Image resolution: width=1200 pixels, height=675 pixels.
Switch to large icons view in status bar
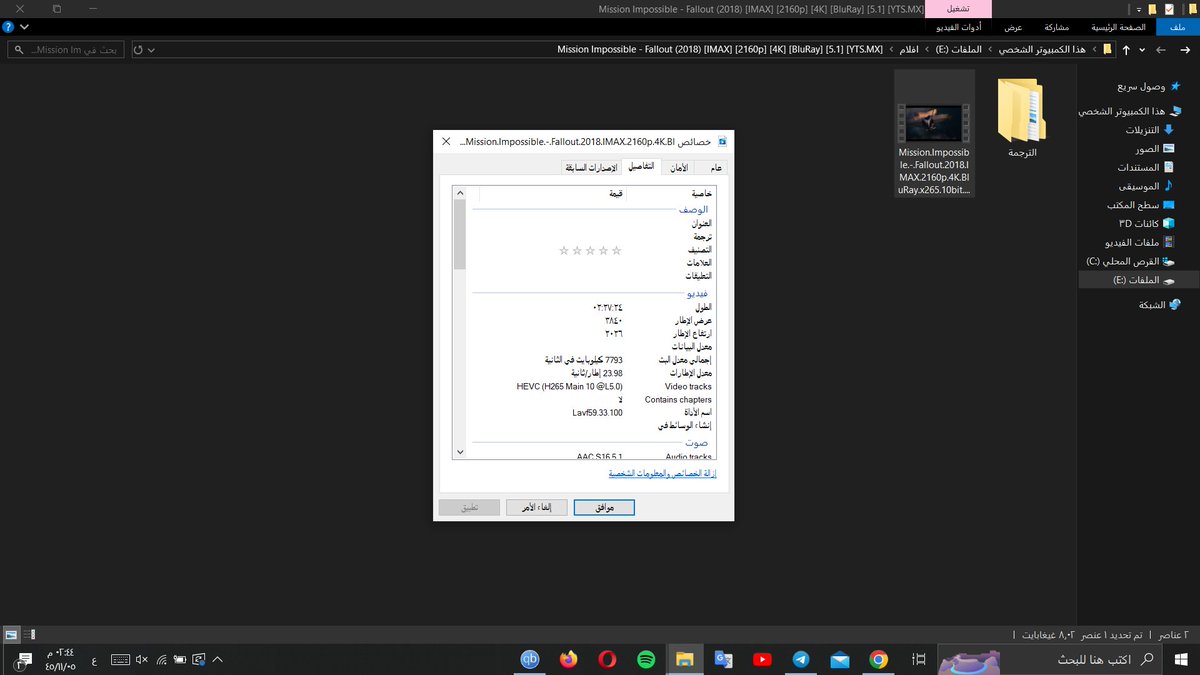coord(10,635)
